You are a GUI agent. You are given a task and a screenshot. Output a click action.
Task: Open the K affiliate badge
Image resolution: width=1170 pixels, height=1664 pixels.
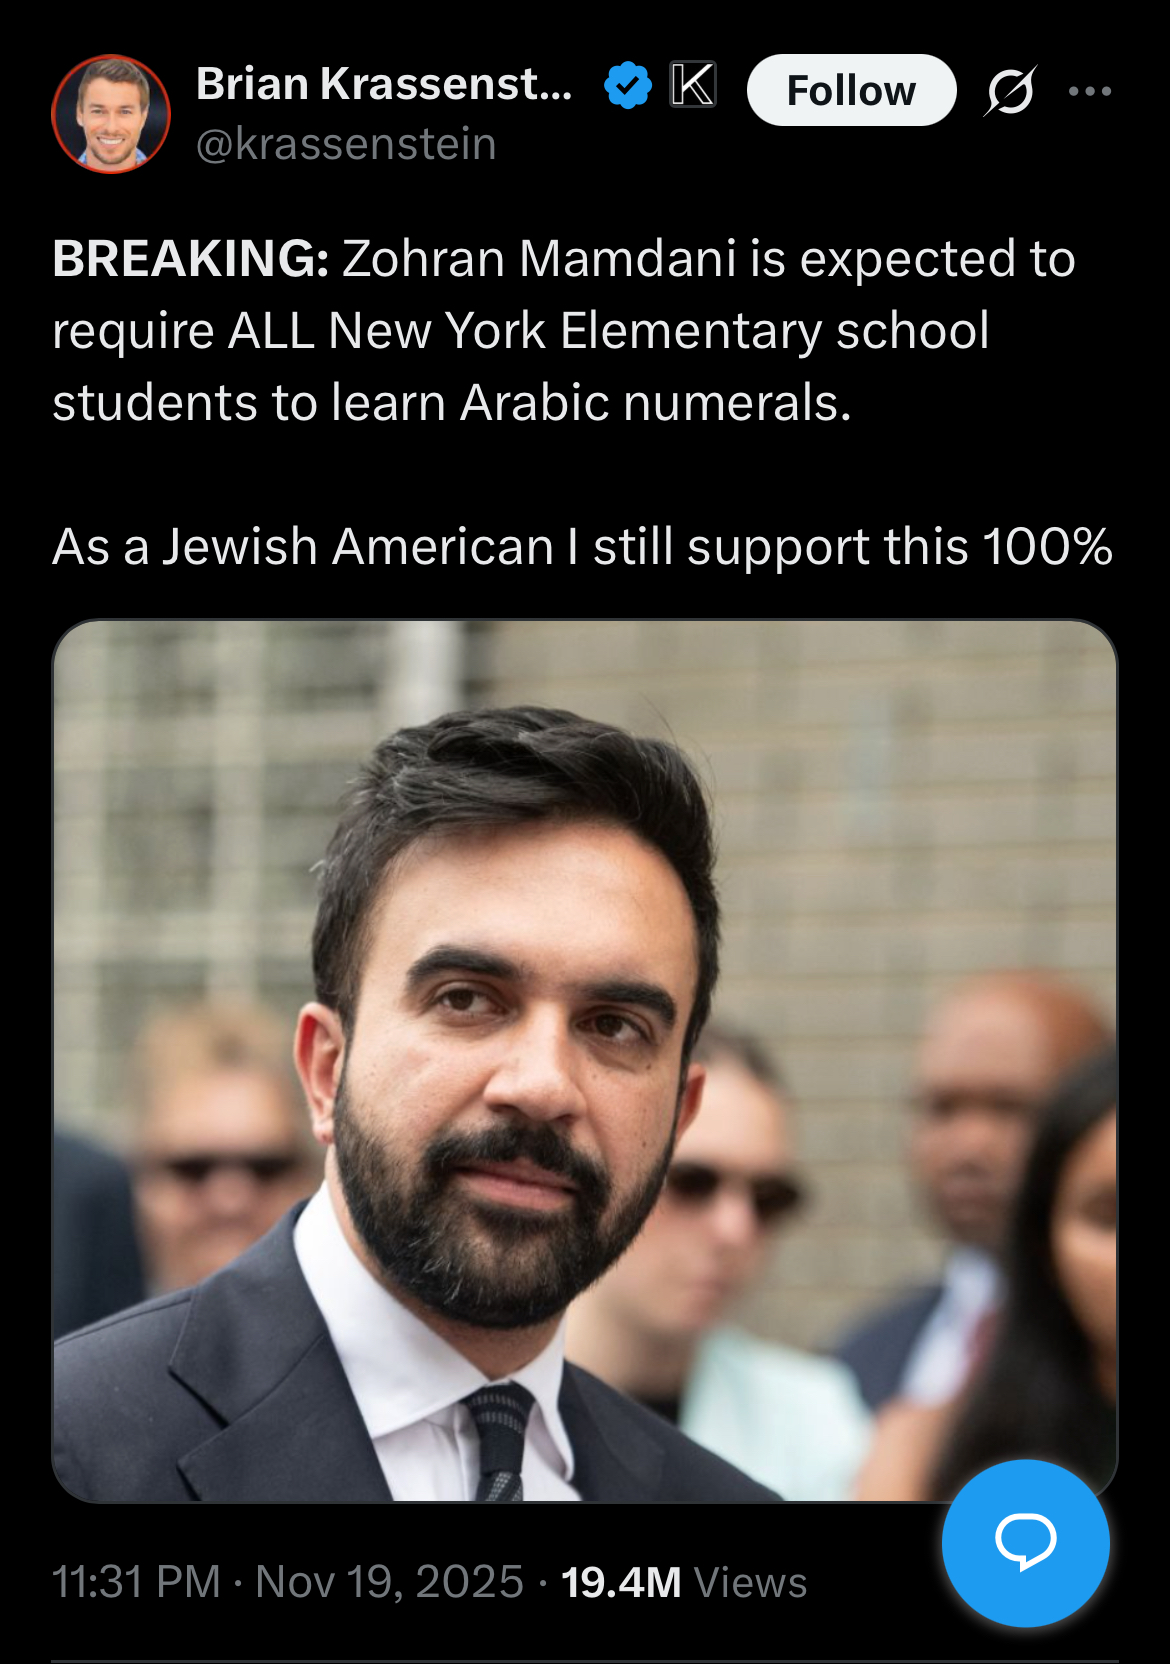pyautogui.click(x=693, y=84)
